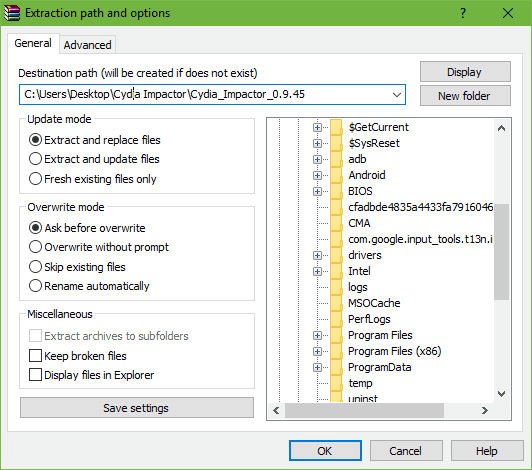
Task: Select the temp folder name
Action: pos(360,383)
